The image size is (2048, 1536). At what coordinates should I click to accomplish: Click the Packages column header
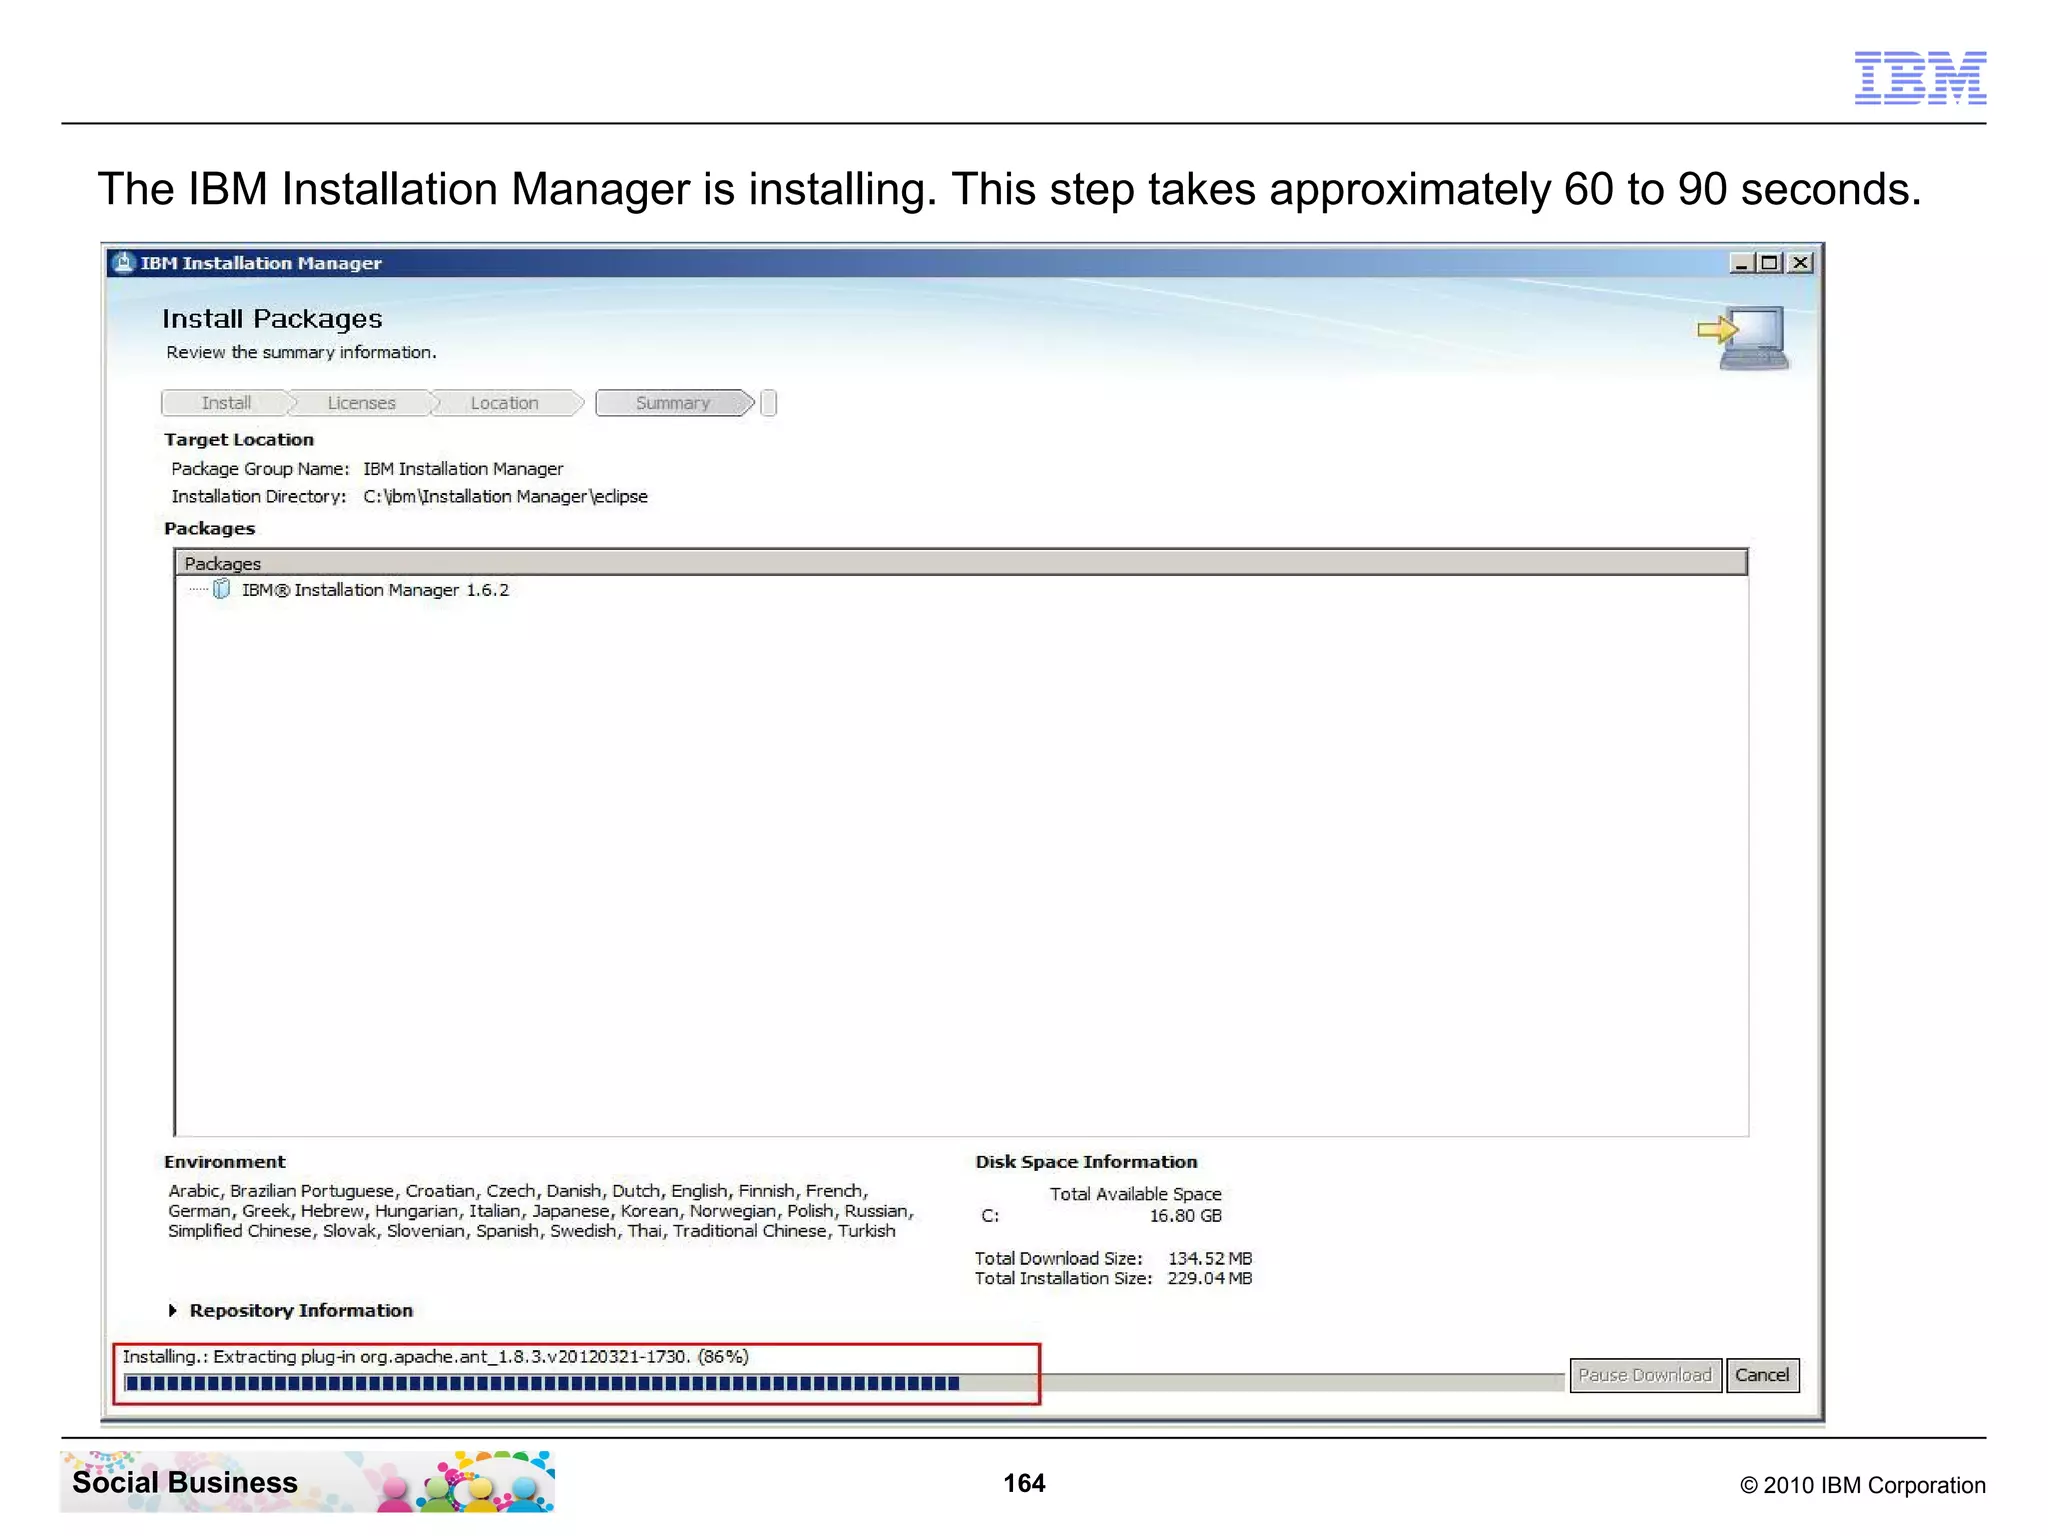[961, 563]
